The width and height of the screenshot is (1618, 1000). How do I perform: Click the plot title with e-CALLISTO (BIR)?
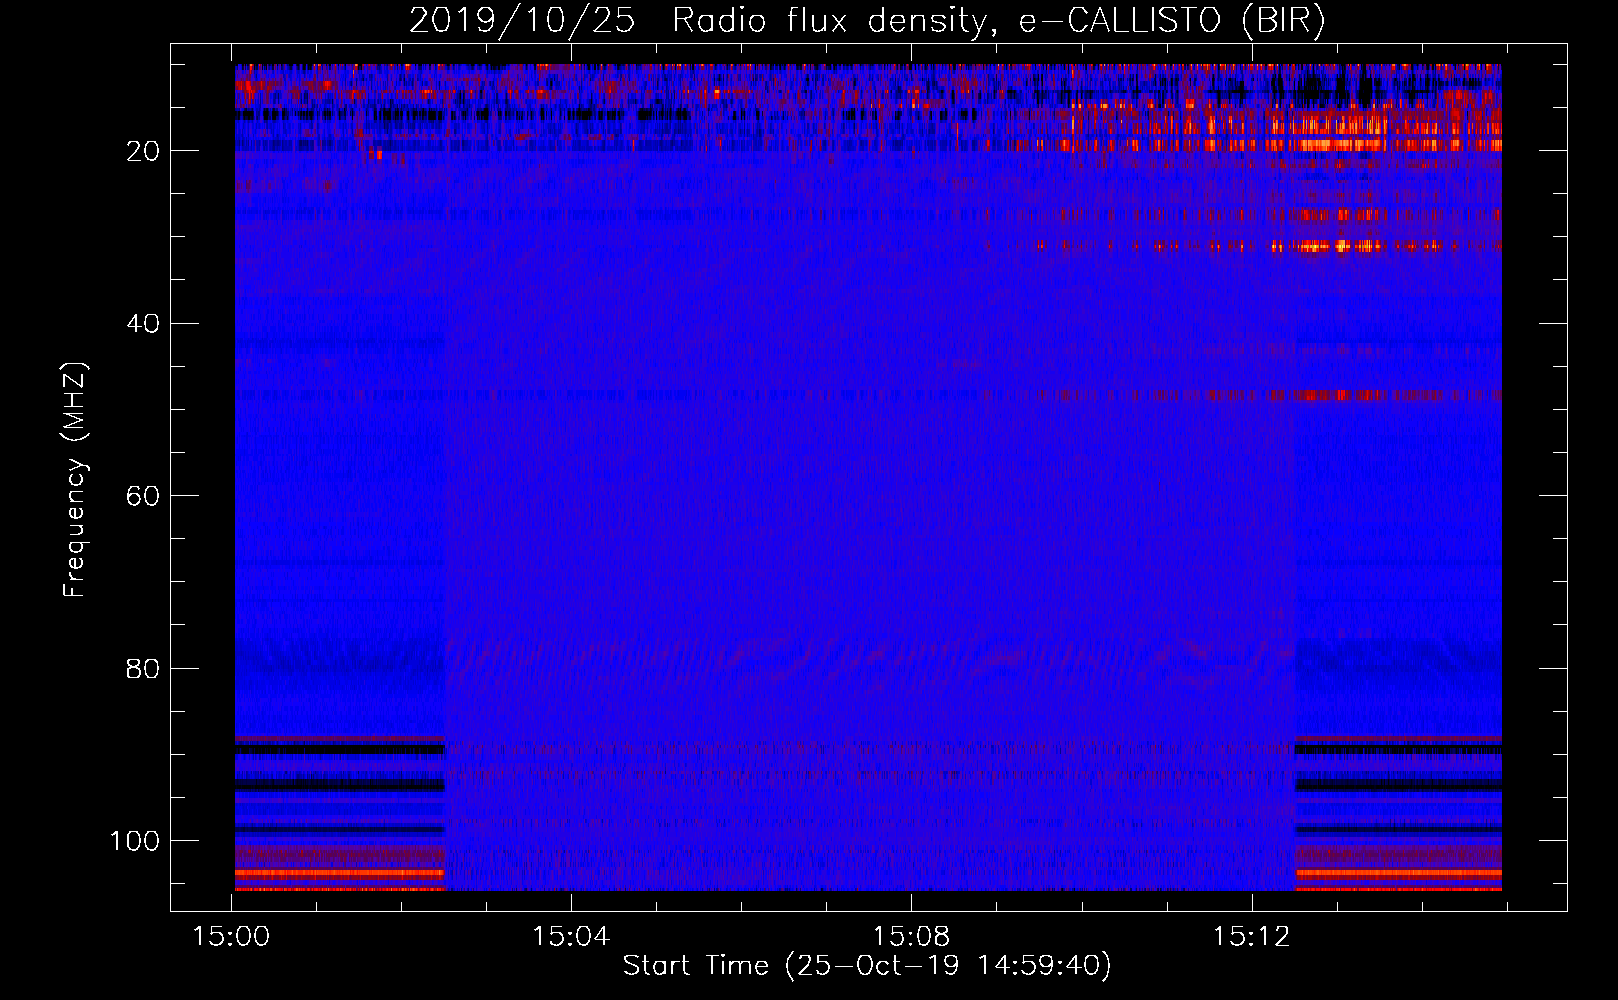(x=867, y=21)
